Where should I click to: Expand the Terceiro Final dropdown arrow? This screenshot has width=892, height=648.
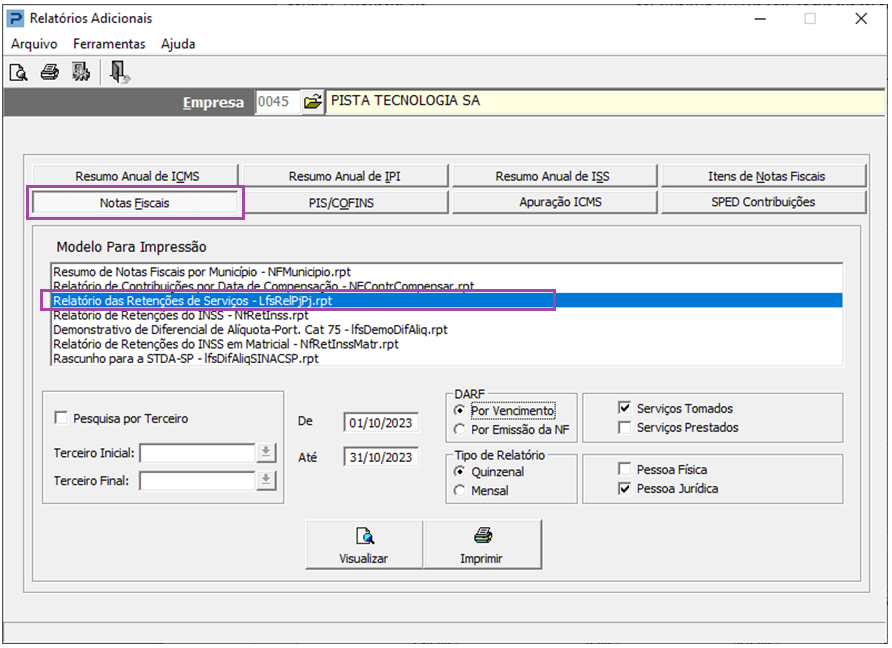[x=266, y=481]
